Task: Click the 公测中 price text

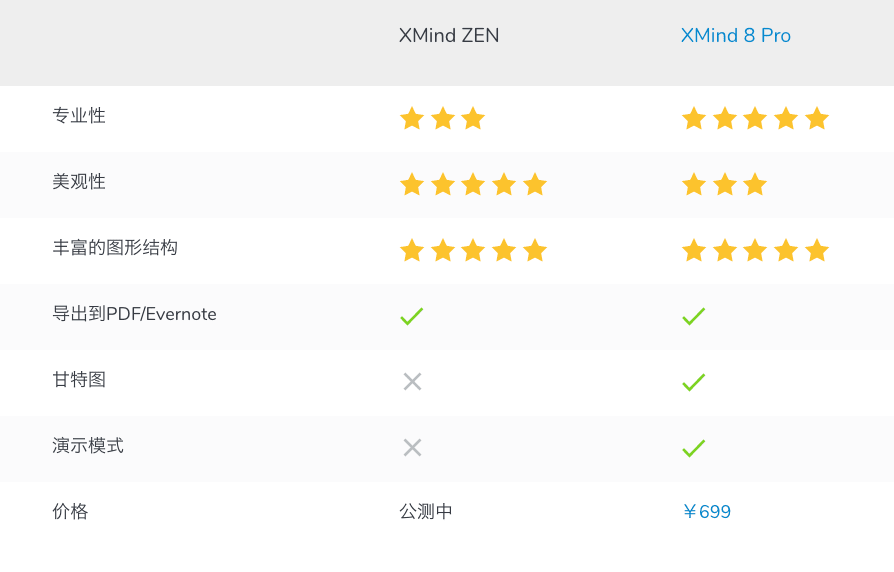Action: (x=426, y=512)
